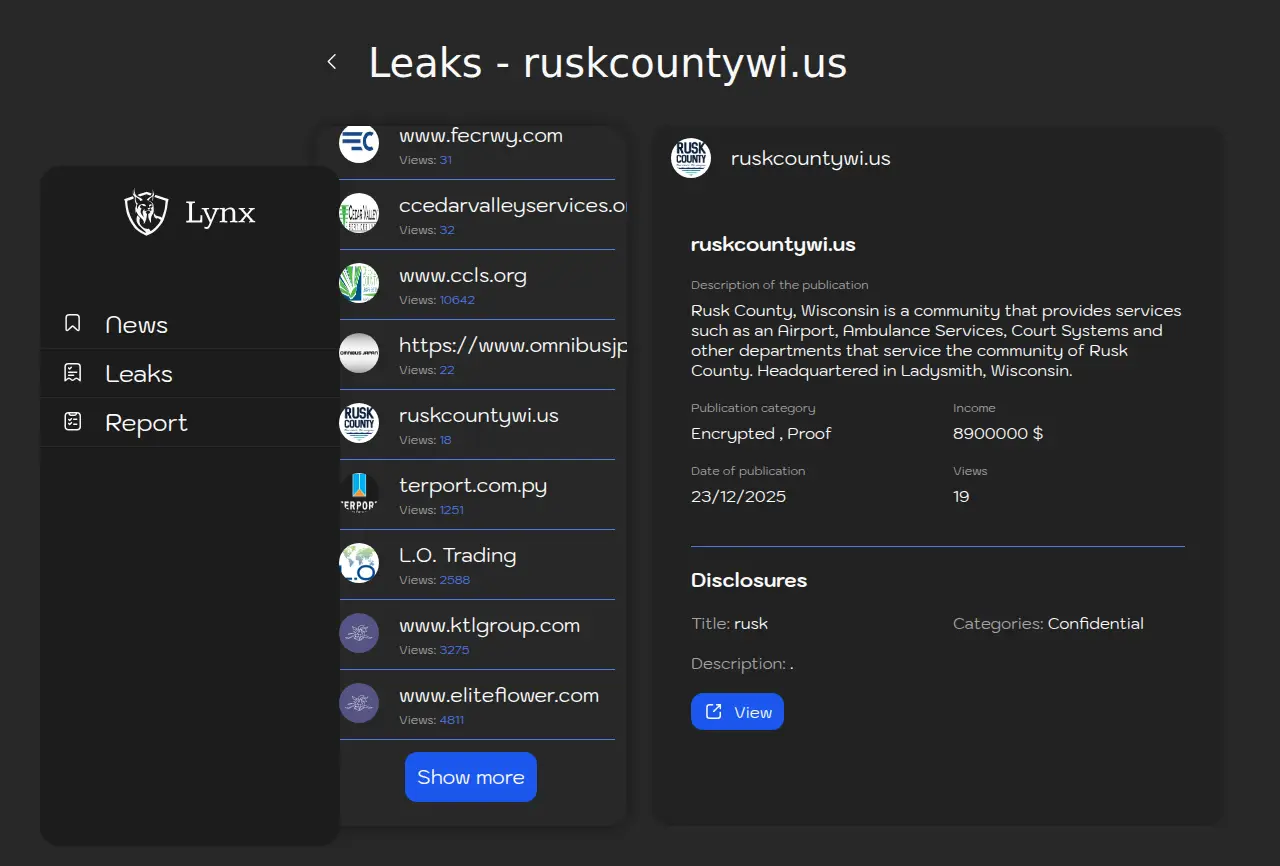
Task: Open the Leaks menu item
Action: (138, 374)
